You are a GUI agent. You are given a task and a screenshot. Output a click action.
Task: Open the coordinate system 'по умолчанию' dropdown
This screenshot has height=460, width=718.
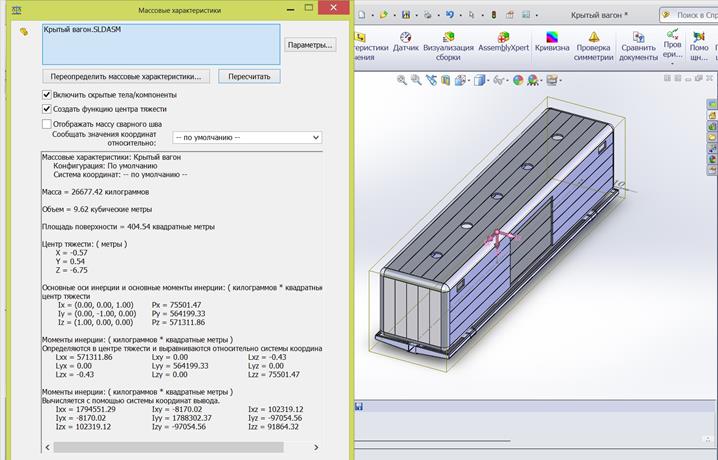tap(246, 137)
